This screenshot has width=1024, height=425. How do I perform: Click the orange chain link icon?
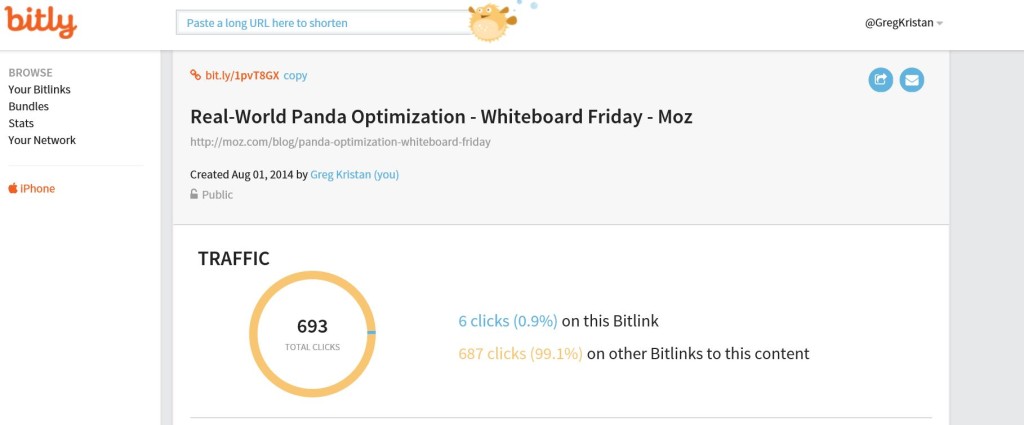click(195, 75)
